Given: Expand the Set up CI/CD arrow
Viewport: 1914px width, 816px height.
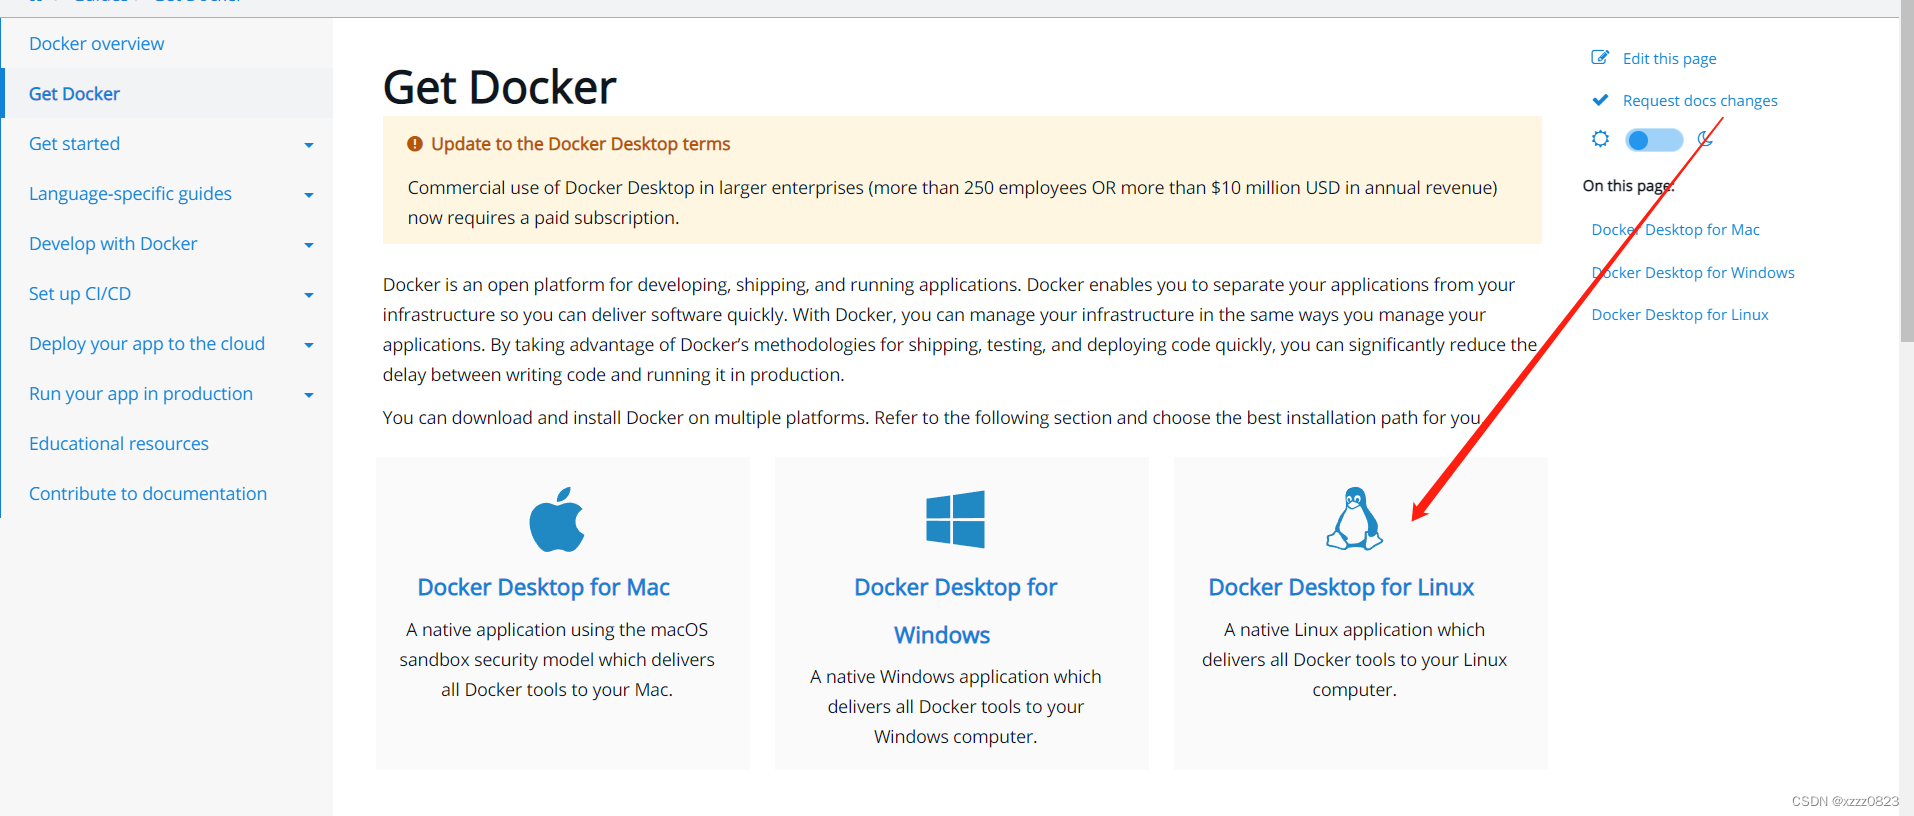Looking at the screenshot, I should (x=309, y=295).
